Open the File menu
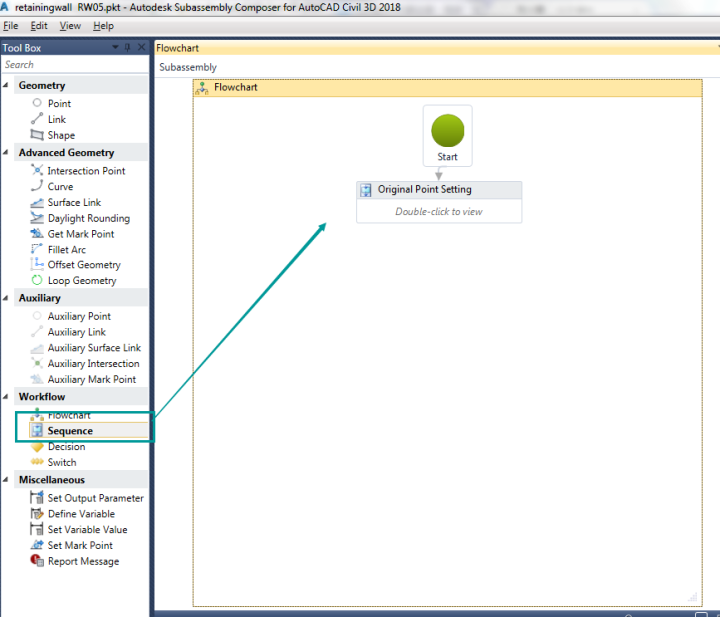The height and width of the screenshot is (617, 720). [11, 26]
